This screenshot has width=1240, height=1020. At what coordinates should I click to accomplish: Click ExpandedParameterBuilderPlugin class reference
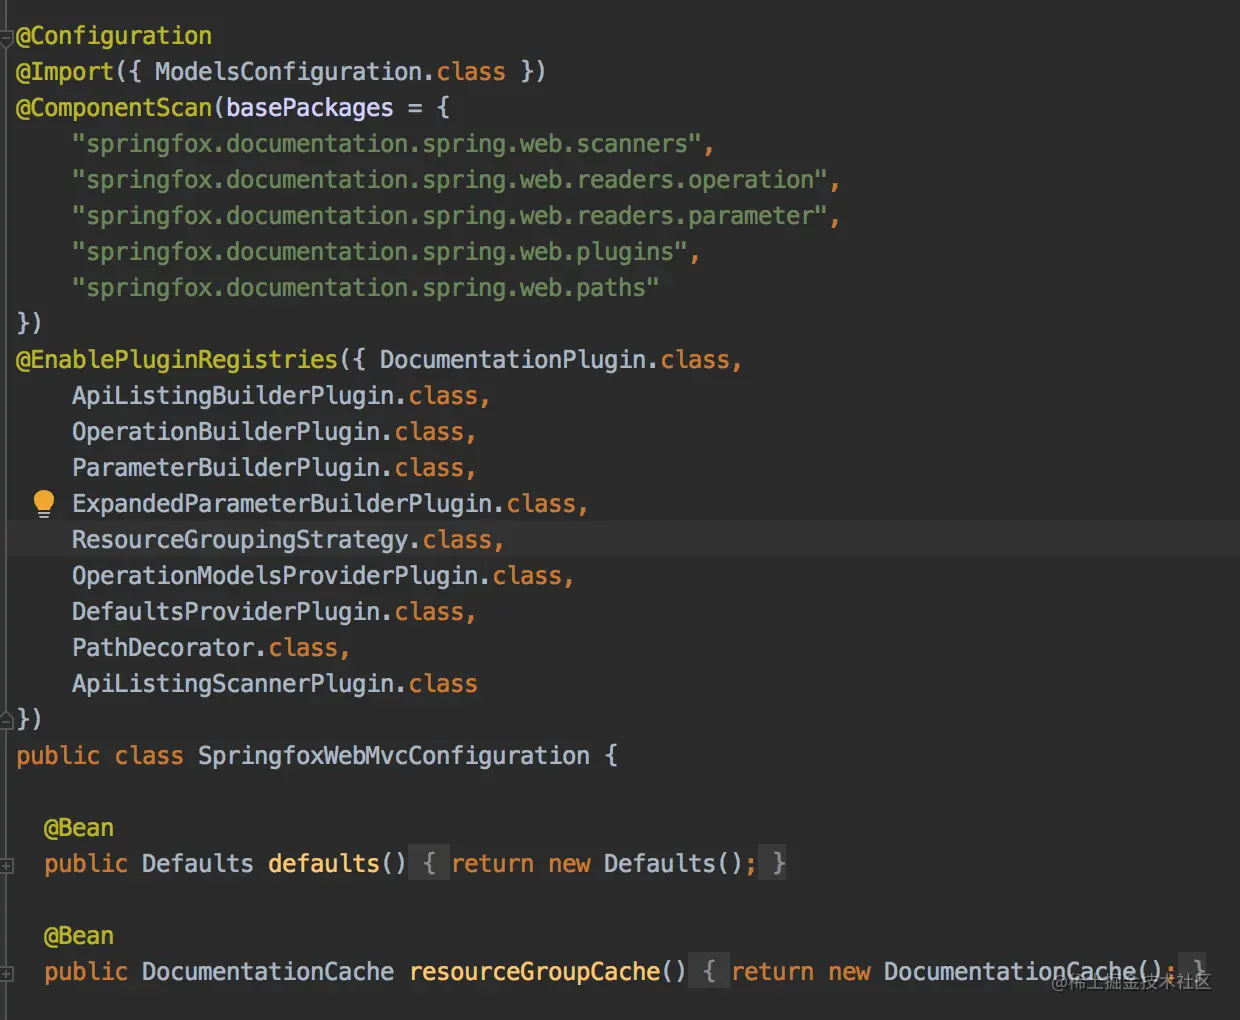click(x=281, y=504)
